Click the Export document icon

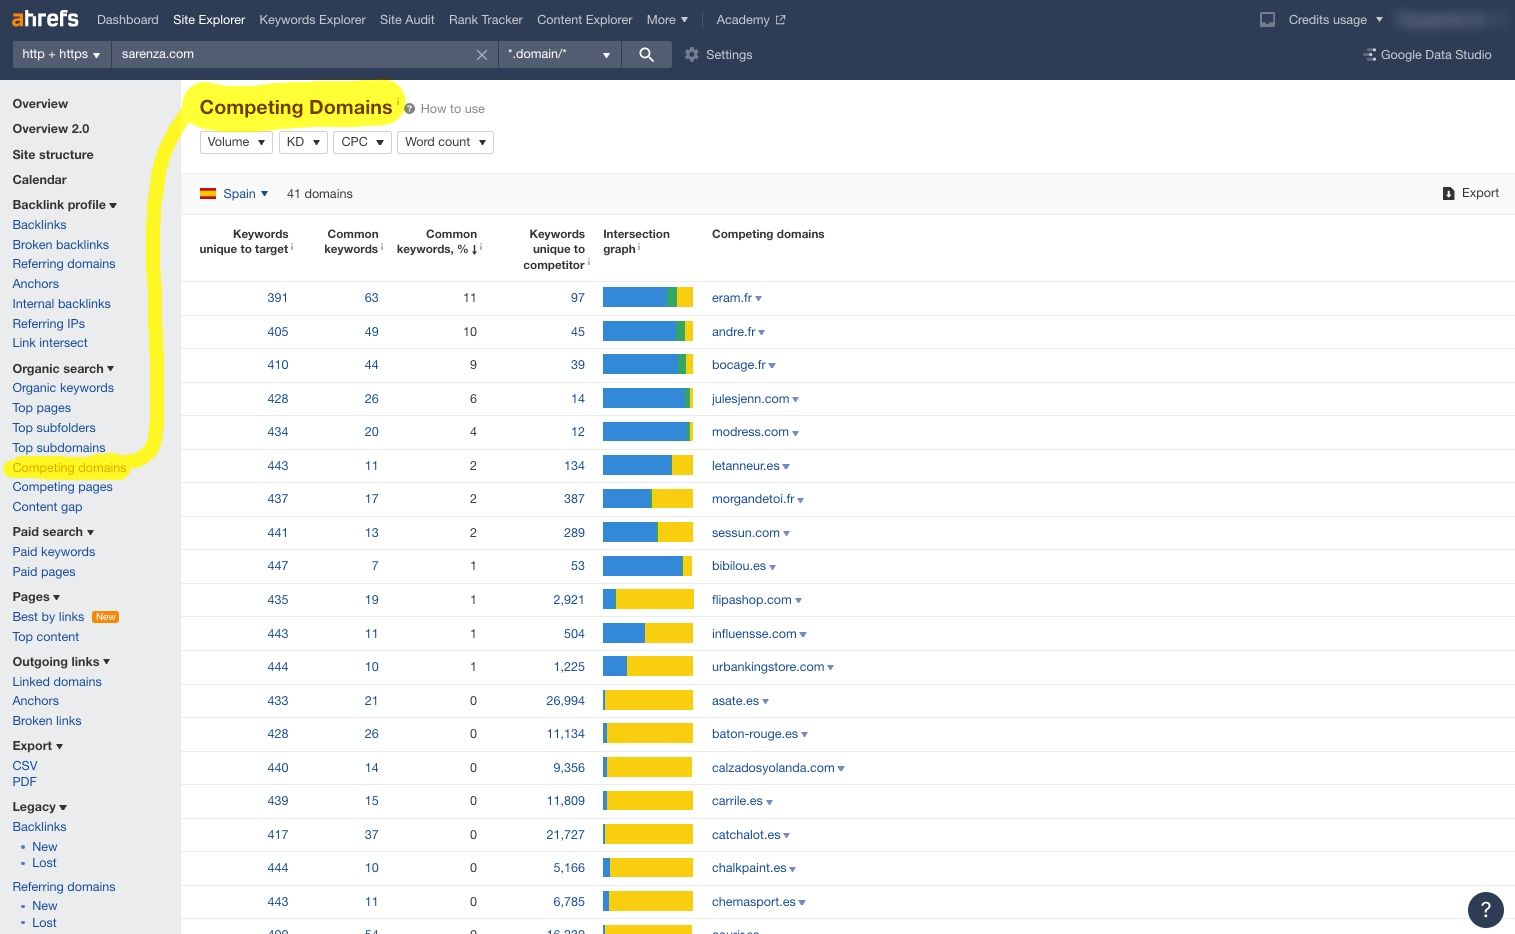[x=1448, y=193]
